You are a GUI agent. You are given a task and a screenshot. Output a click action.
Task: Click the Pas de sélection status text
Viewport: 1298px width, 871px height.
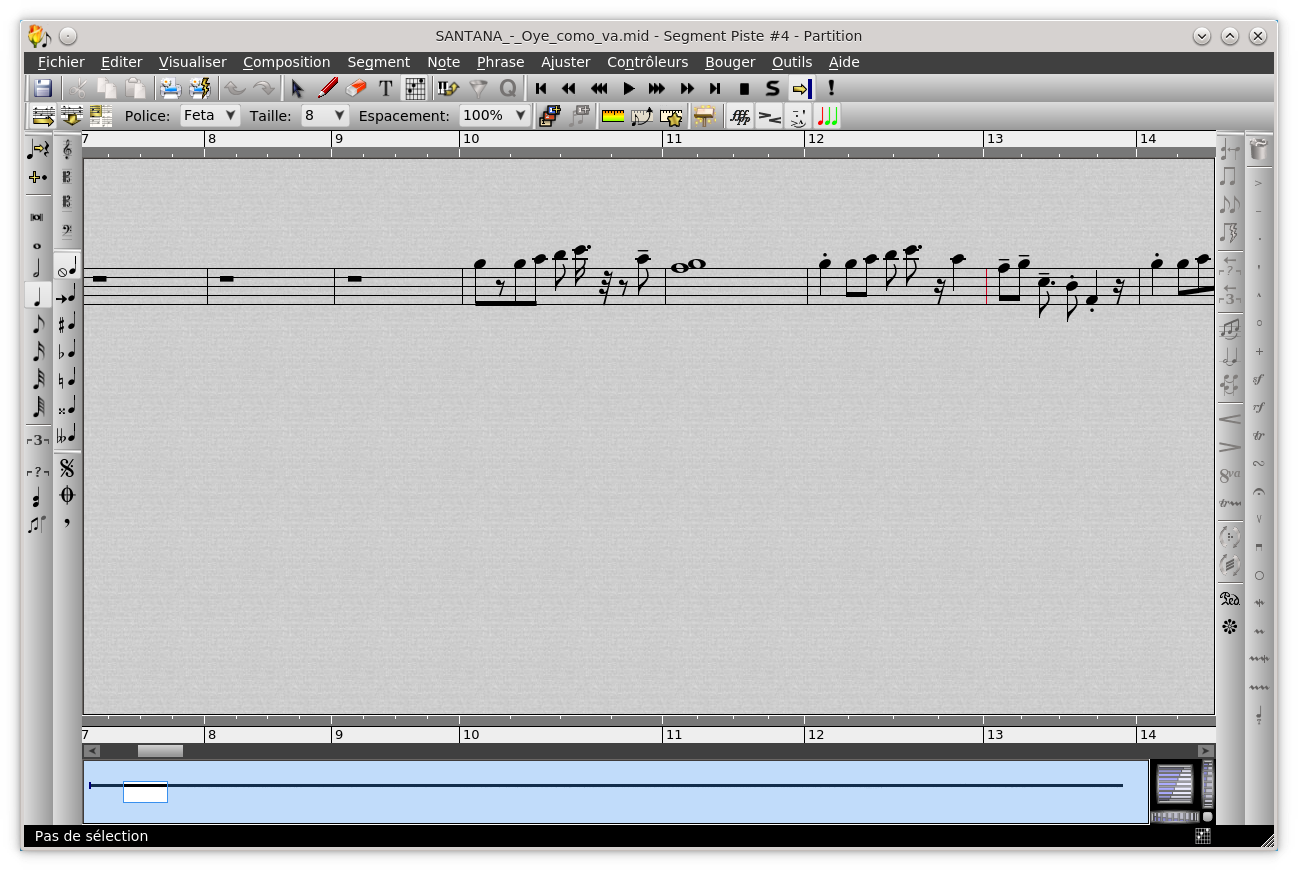[x=91, y=836]
